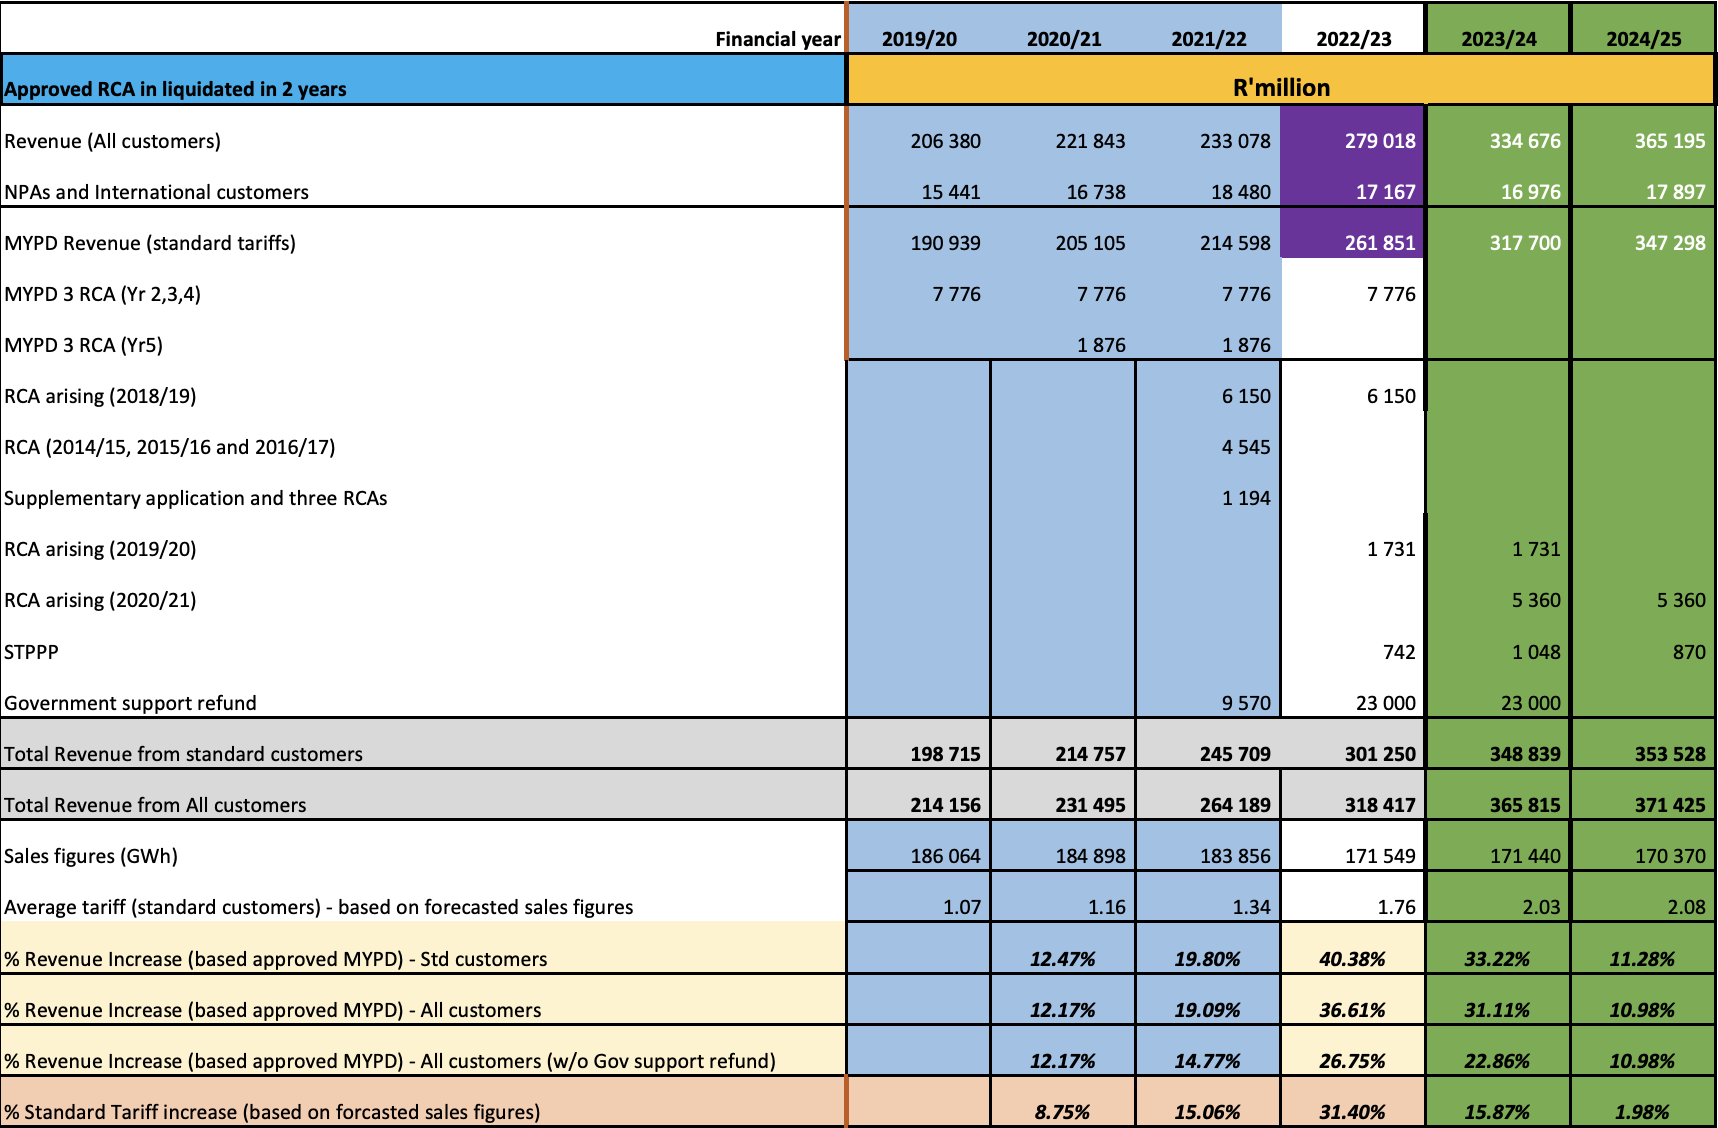Click the 31.40% standard tariff increase cell
The height and width of the screenshot is (1128, 1718).
point(1352,1112)
